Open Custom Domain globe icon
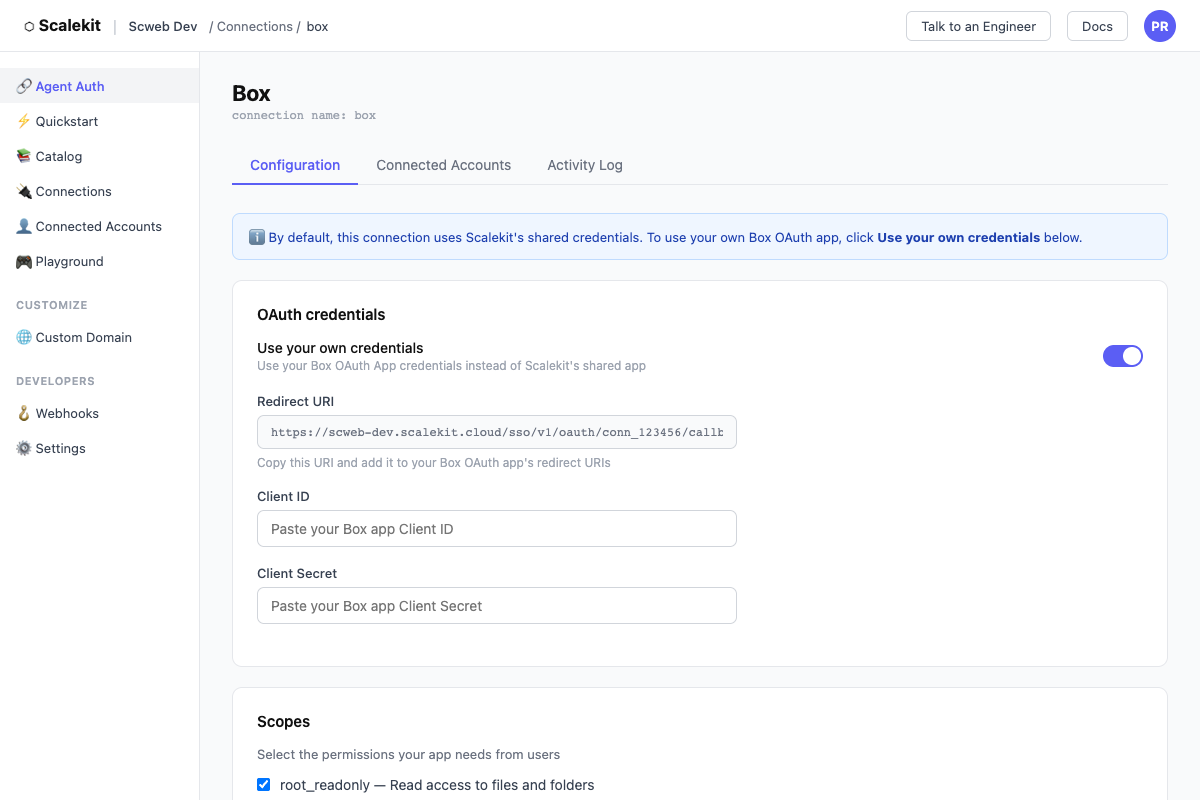The width and height of the screenshot is (1200, 800). pos(24,337)
